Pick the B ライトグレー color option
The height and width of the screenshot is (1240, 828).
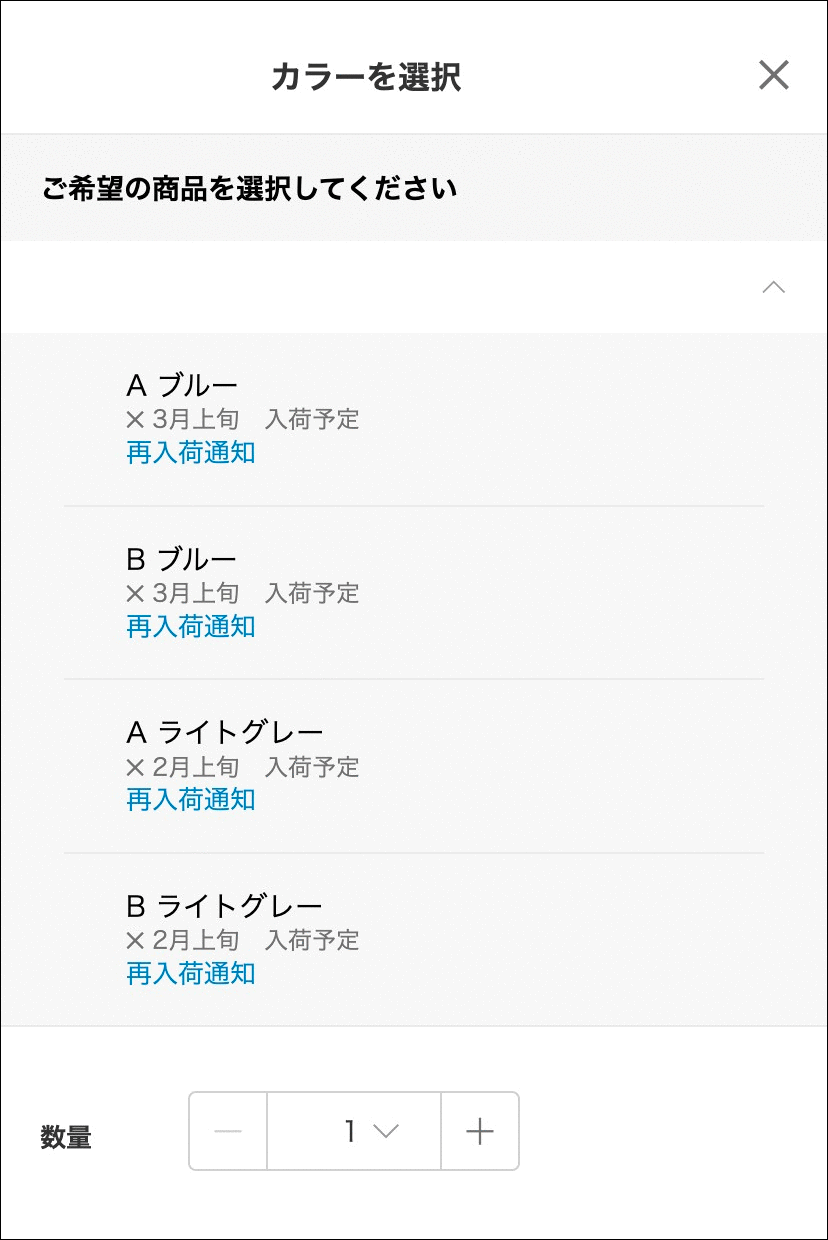(225, 906)
